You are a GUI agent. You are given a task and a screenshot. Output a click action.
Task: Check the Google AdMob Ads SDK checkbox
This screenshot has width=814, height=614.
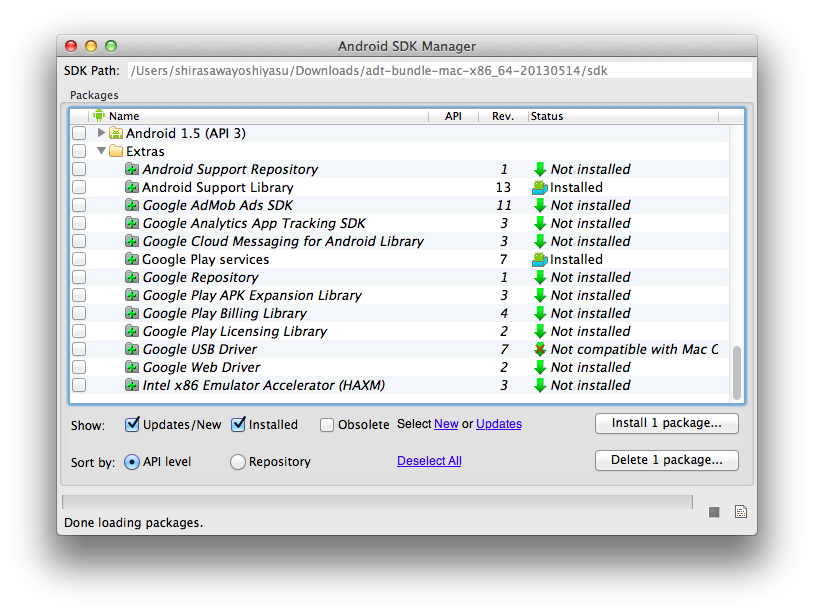[x=79, y=205]
